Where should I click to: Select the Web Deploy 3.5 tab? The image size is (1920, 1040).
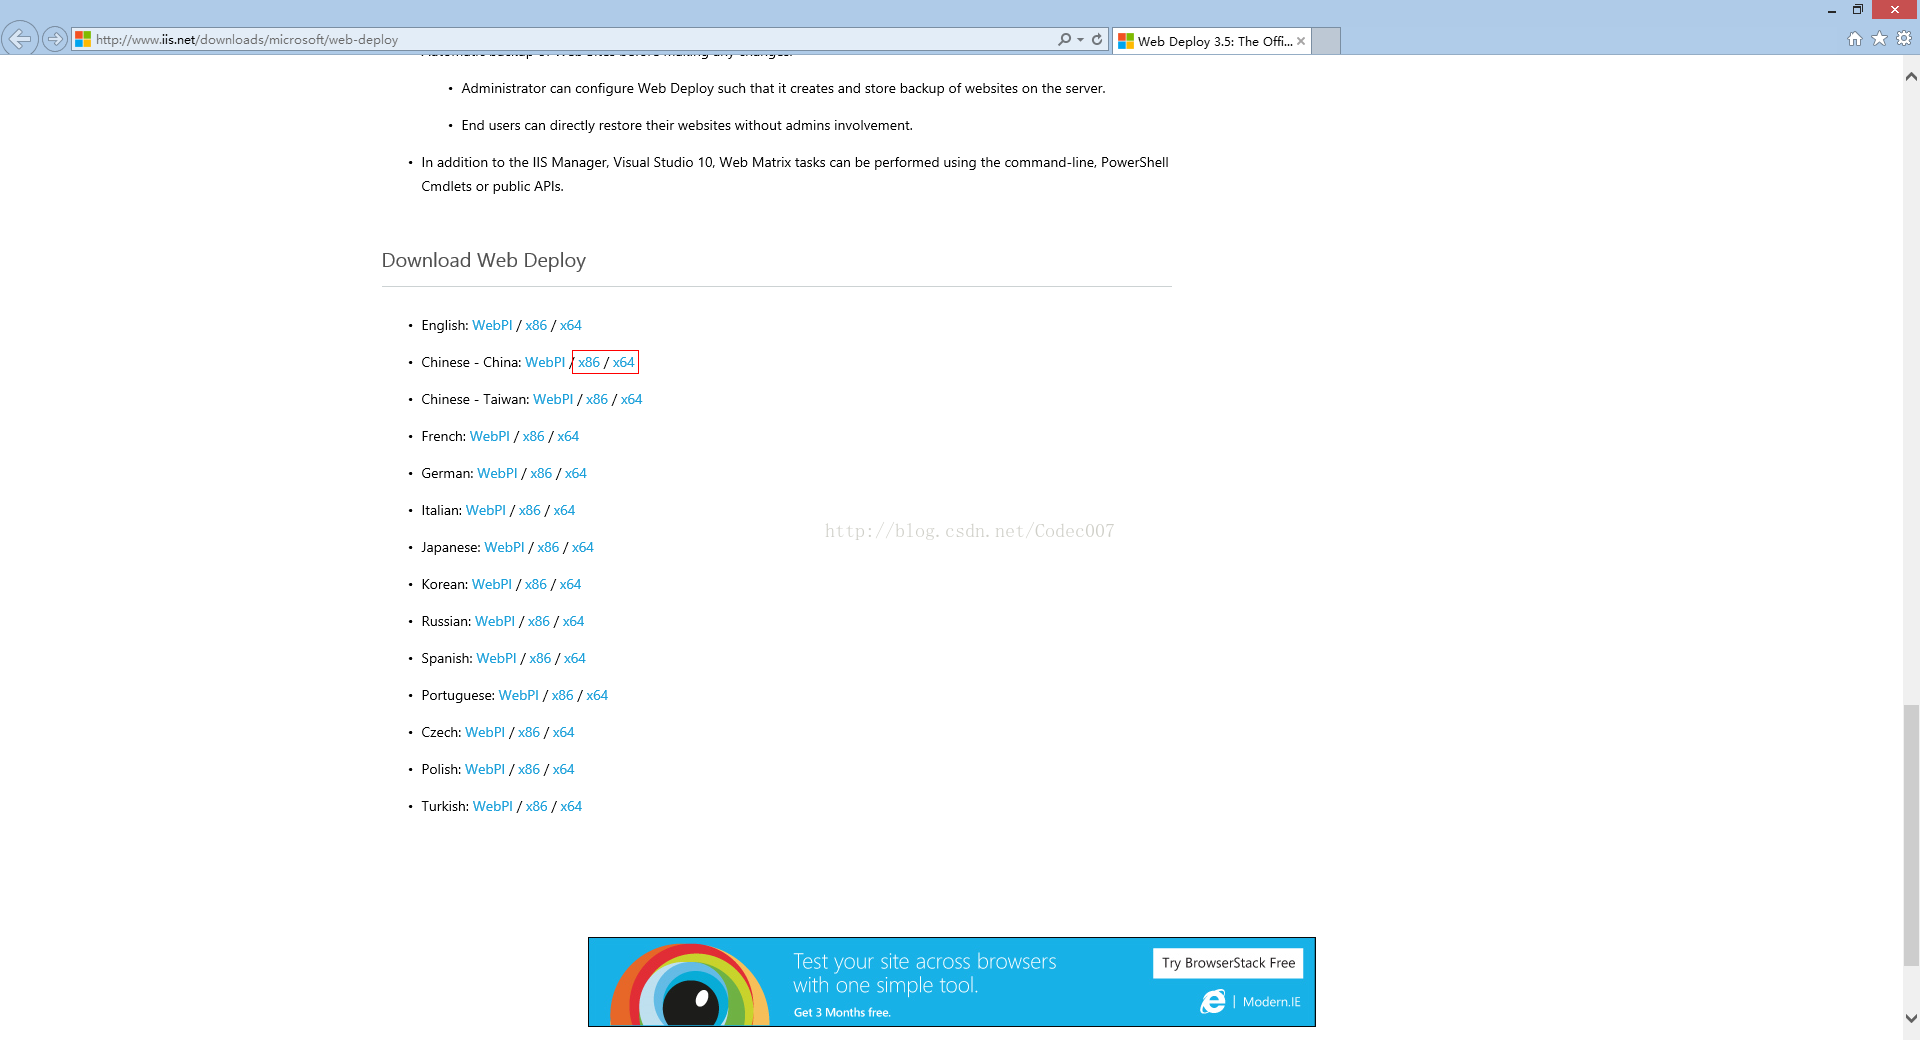1213,41
